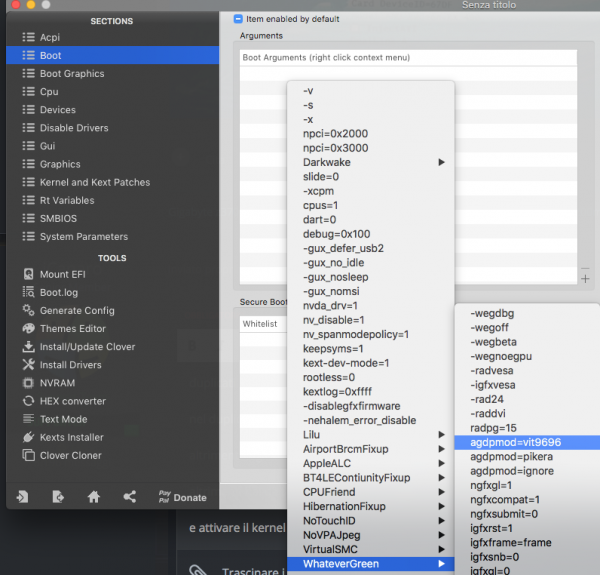Expand the Darkwake submenu arrow
This screenshot has width=600, height=575.
click(x=441, y=162)
